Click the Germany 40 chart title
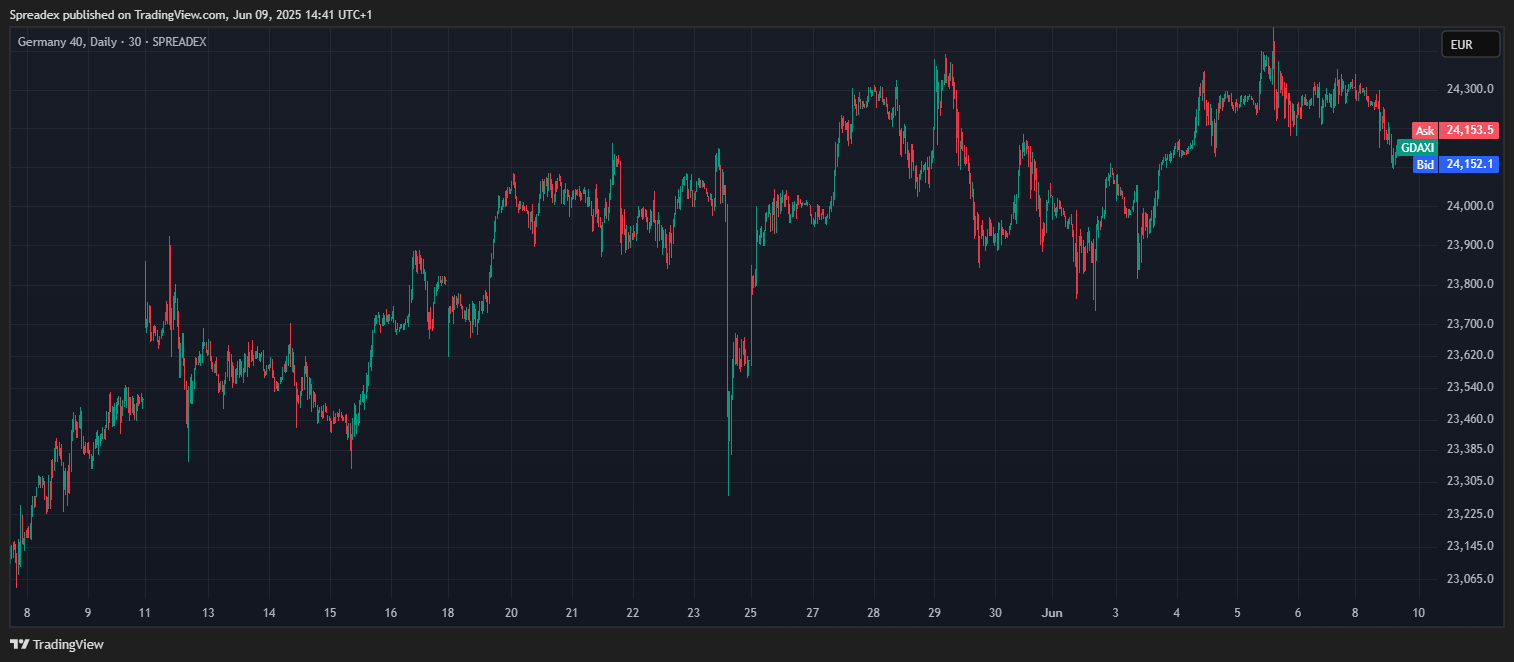The width and height of the screenshot is (1514, 662). 112,42
